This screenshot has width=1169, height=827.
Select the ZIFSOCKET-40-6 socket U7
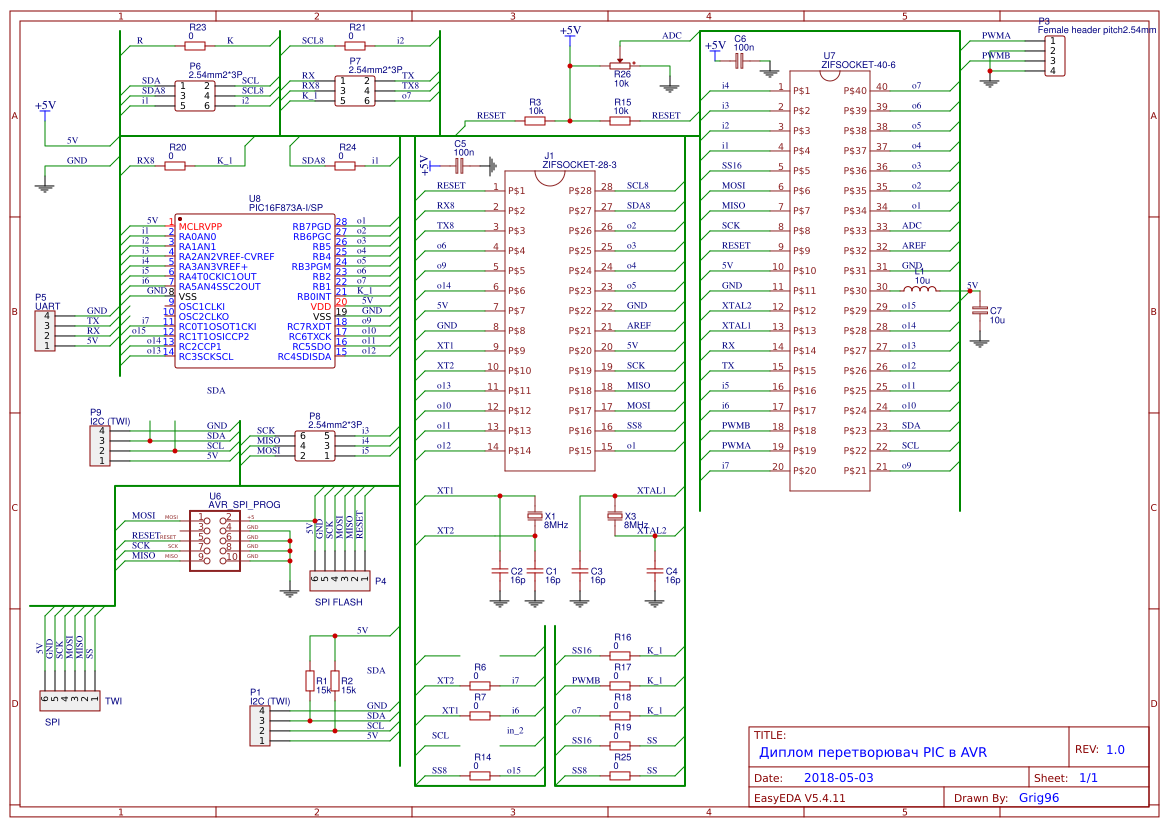[830, 280]
